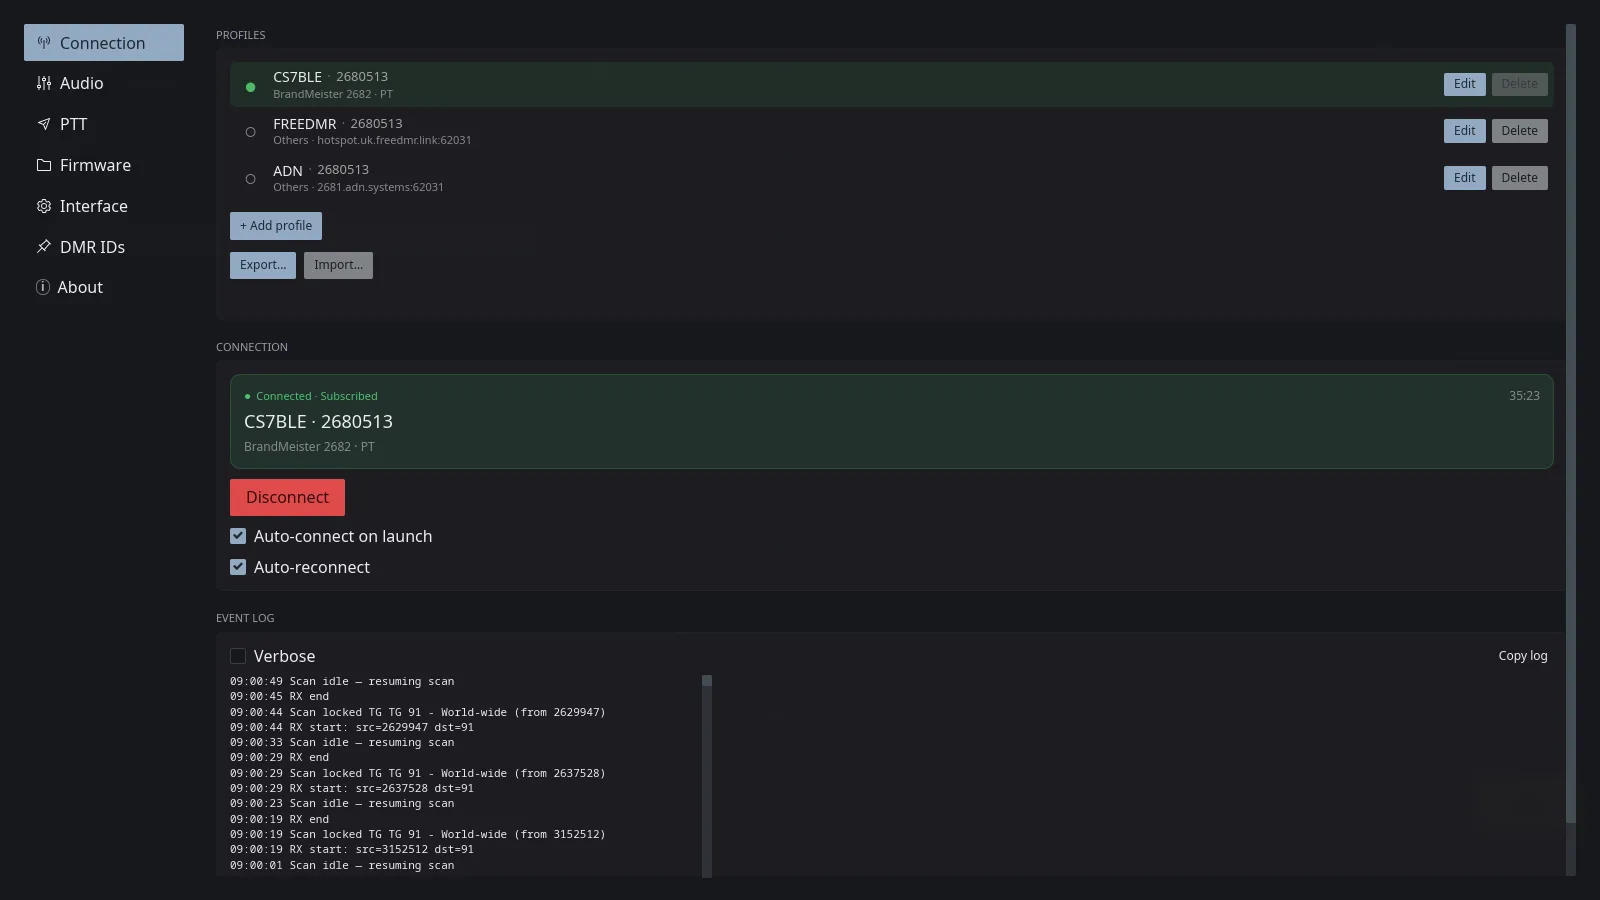1600x900 pixels.
Task: Toggle the Auto-reconnect checkbox
Action: 238,567
